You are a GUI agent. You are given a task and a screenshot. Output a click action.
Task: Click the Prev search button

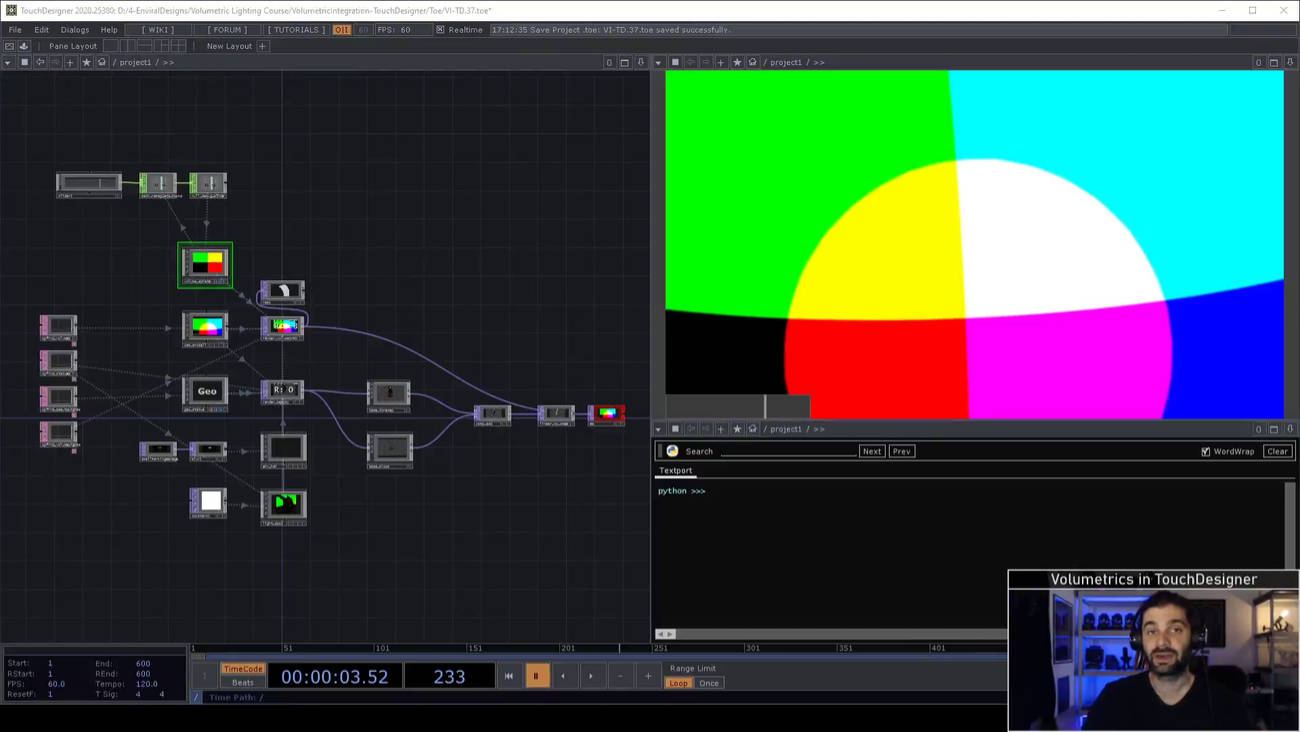click(x=902, y=451)
